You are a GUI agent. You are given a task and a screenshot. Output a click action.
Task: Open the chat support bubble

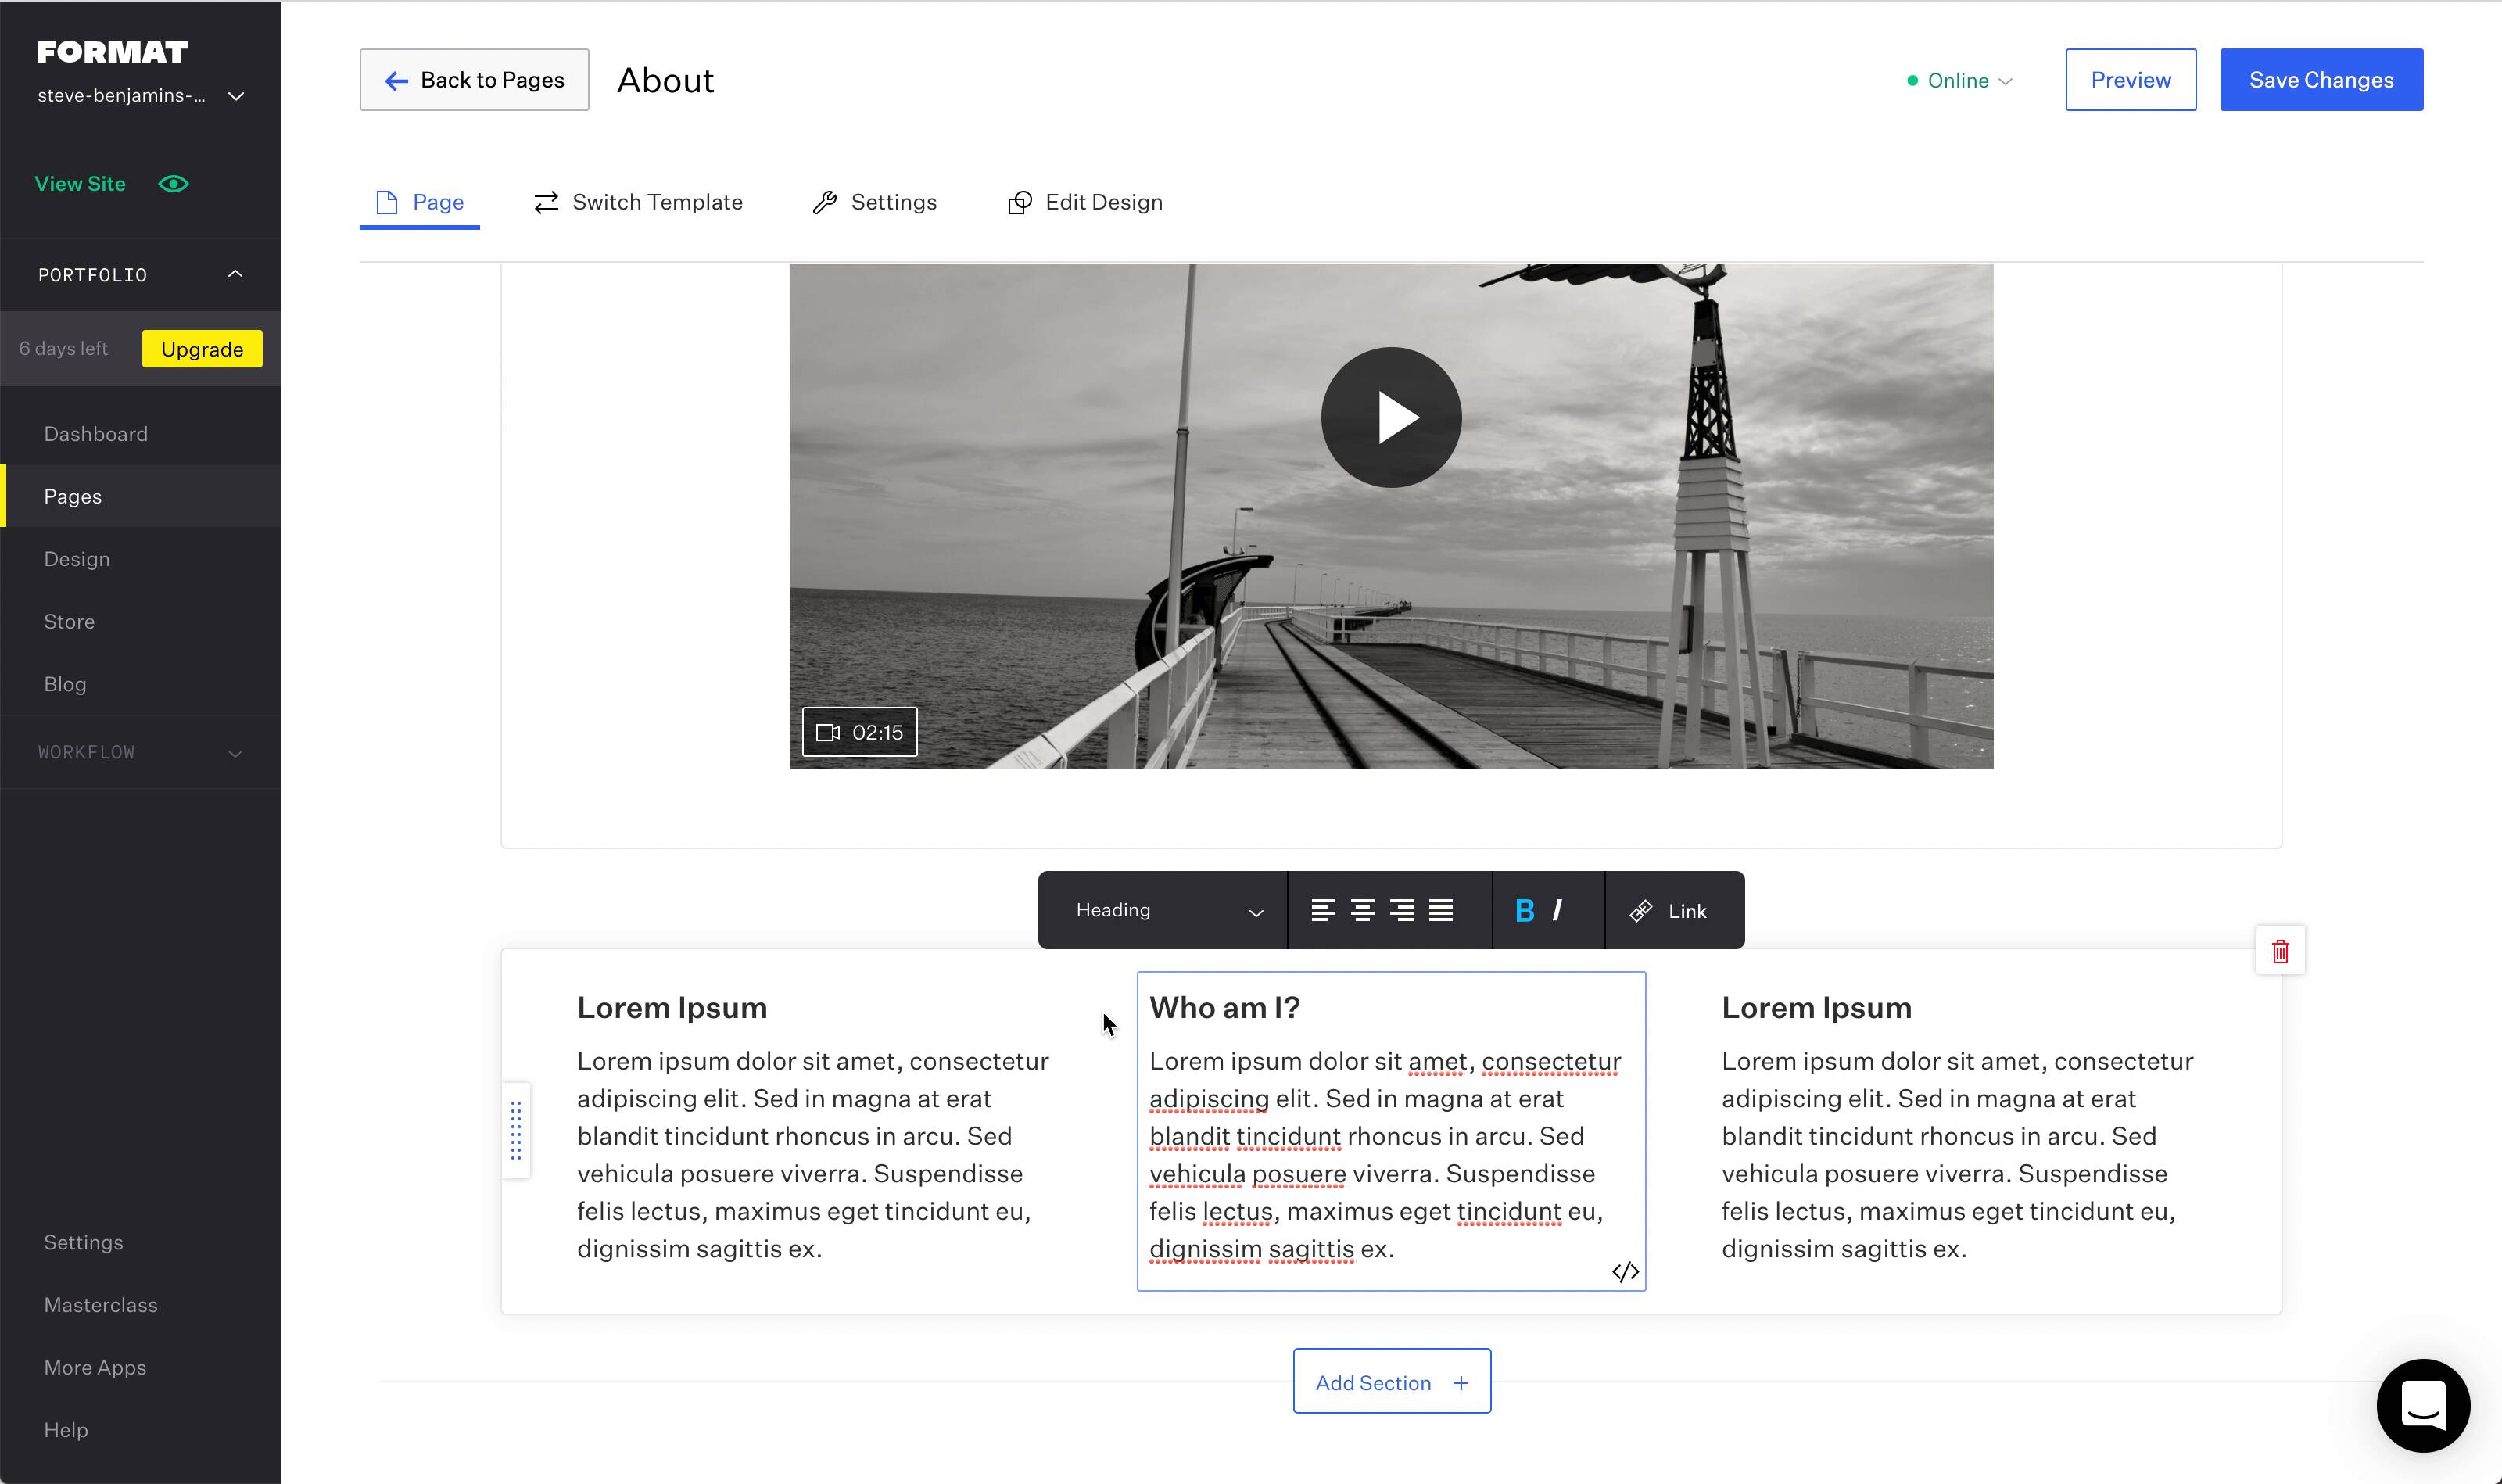coord(2422,1404)
